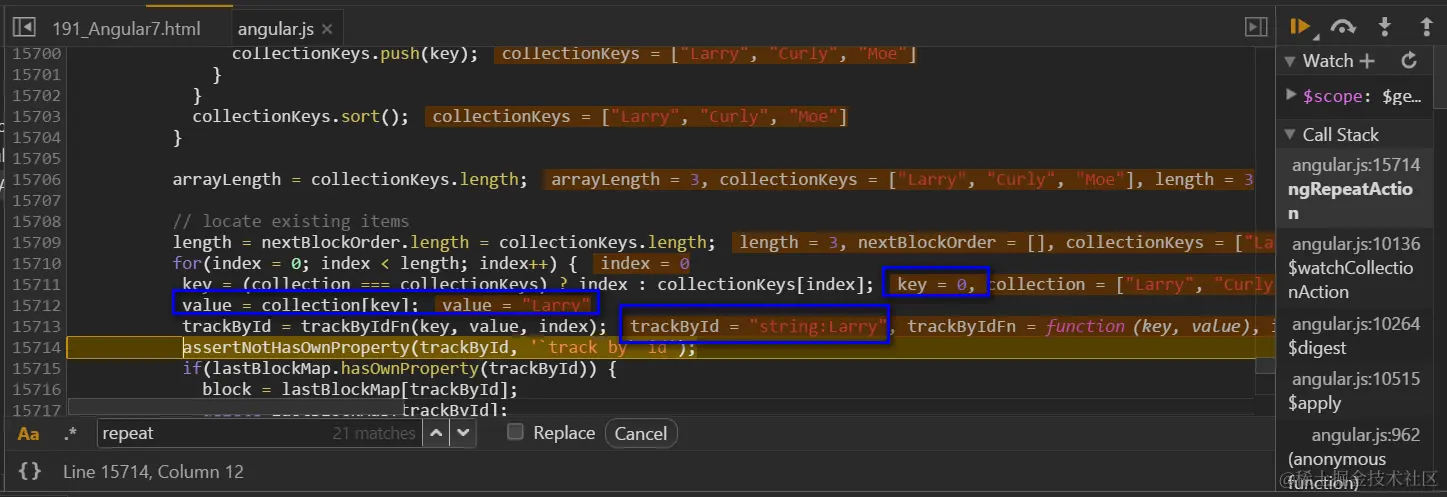Pretty print the source with braces icon
Screen dimensions: 1447x497
click(x=30, y=471)
